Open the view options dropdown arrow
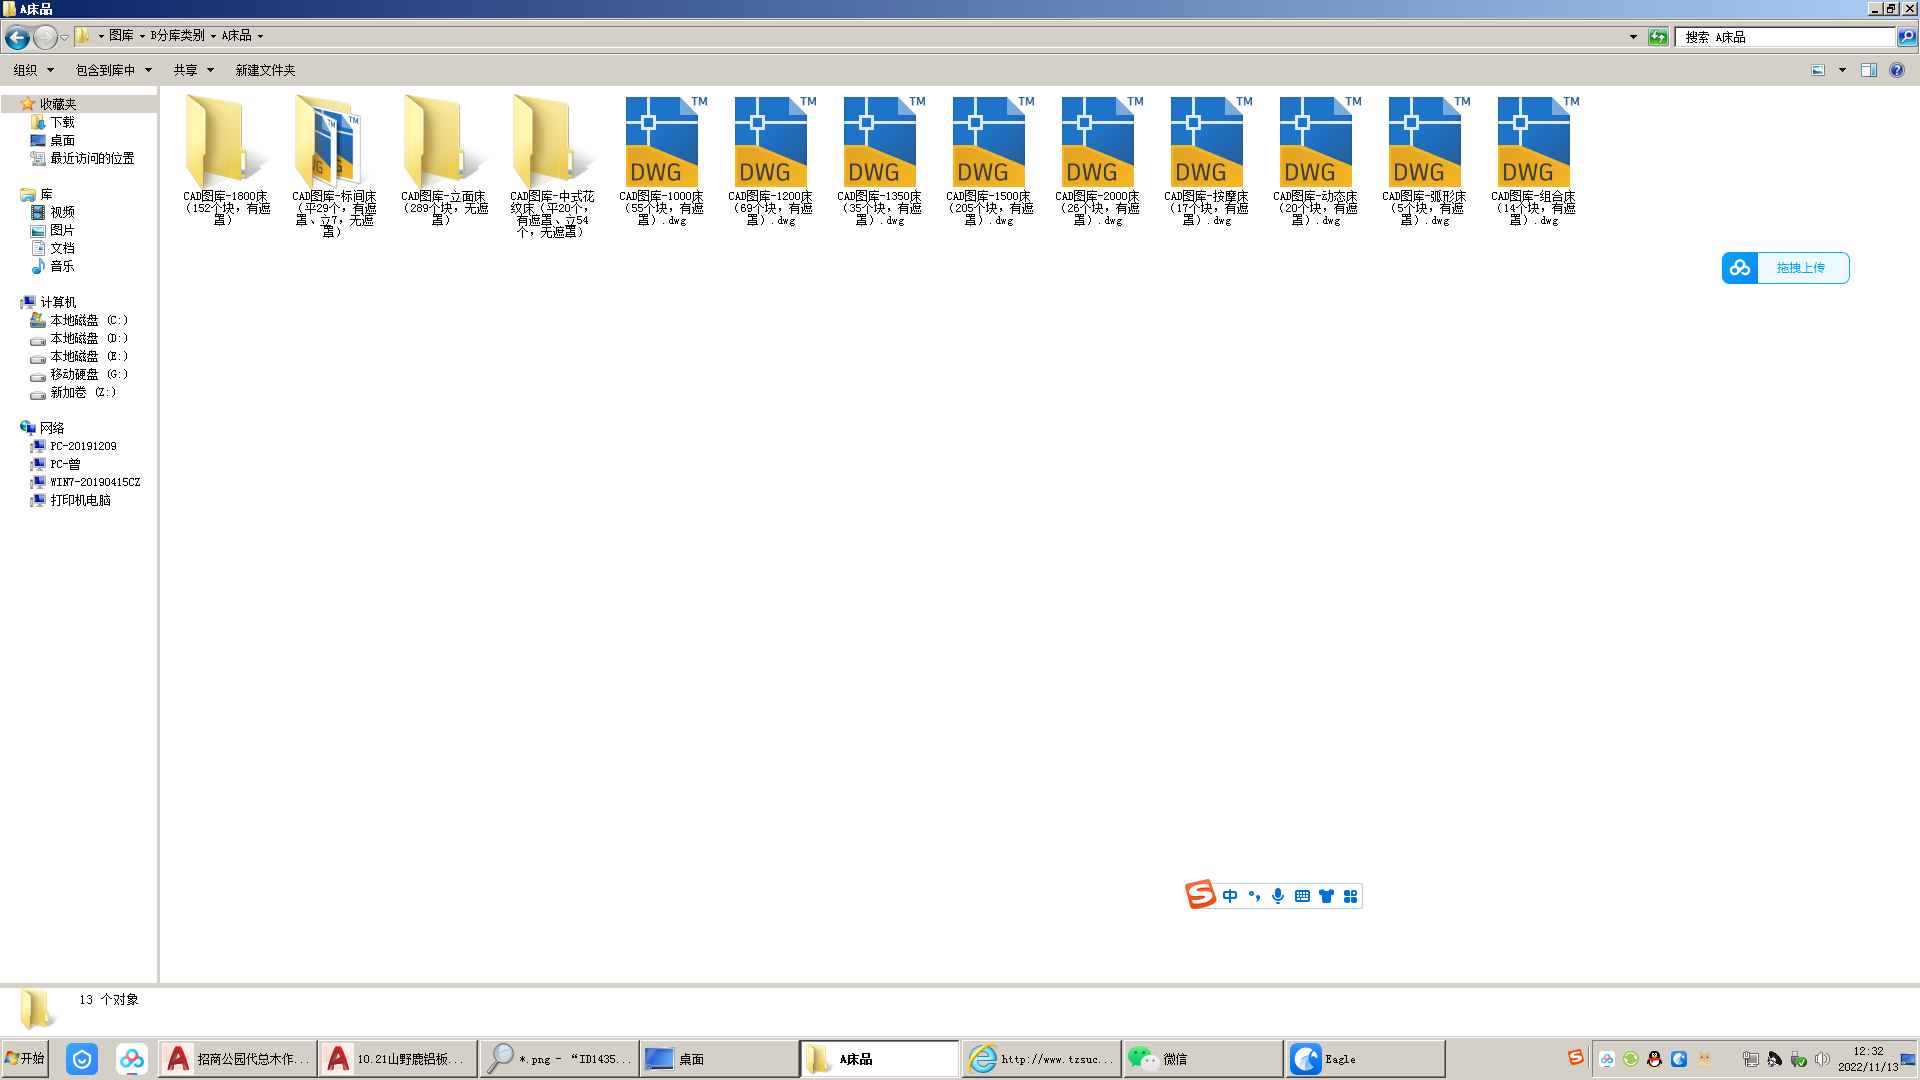Viewport: 1920px width, 1080px height. click(1842, 70)
